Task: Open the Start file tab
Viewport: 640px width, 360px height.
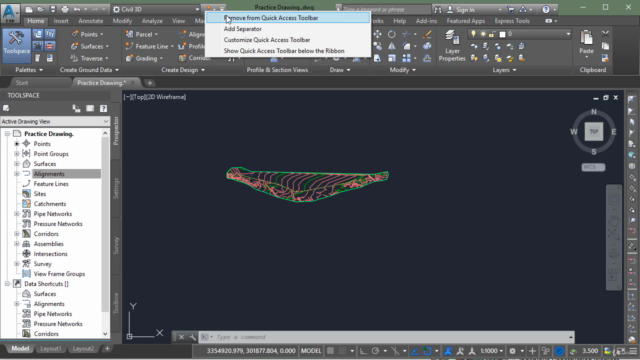Action: (22, 83)
